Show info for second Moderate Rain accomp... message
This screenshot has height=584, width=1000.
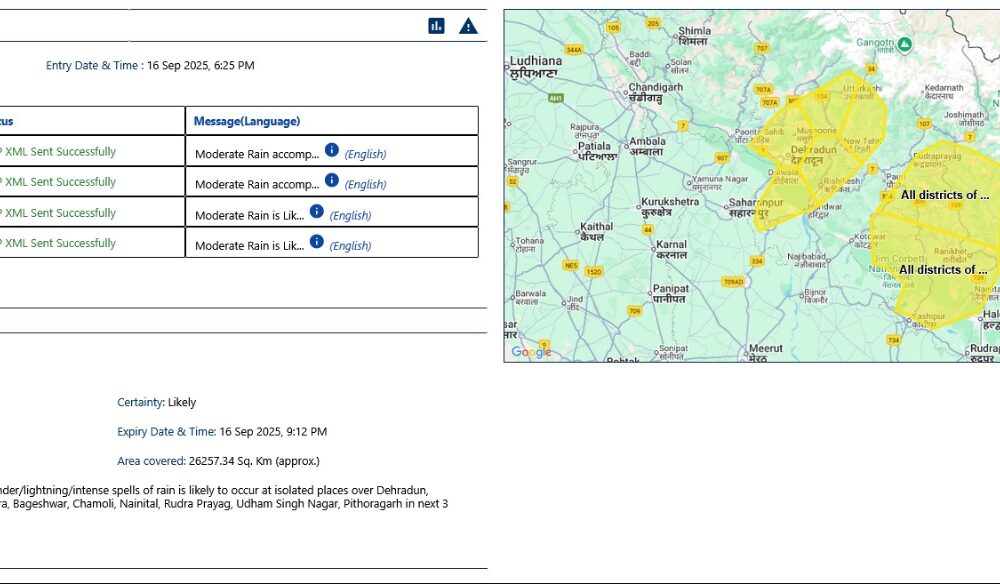pos(332,180)
